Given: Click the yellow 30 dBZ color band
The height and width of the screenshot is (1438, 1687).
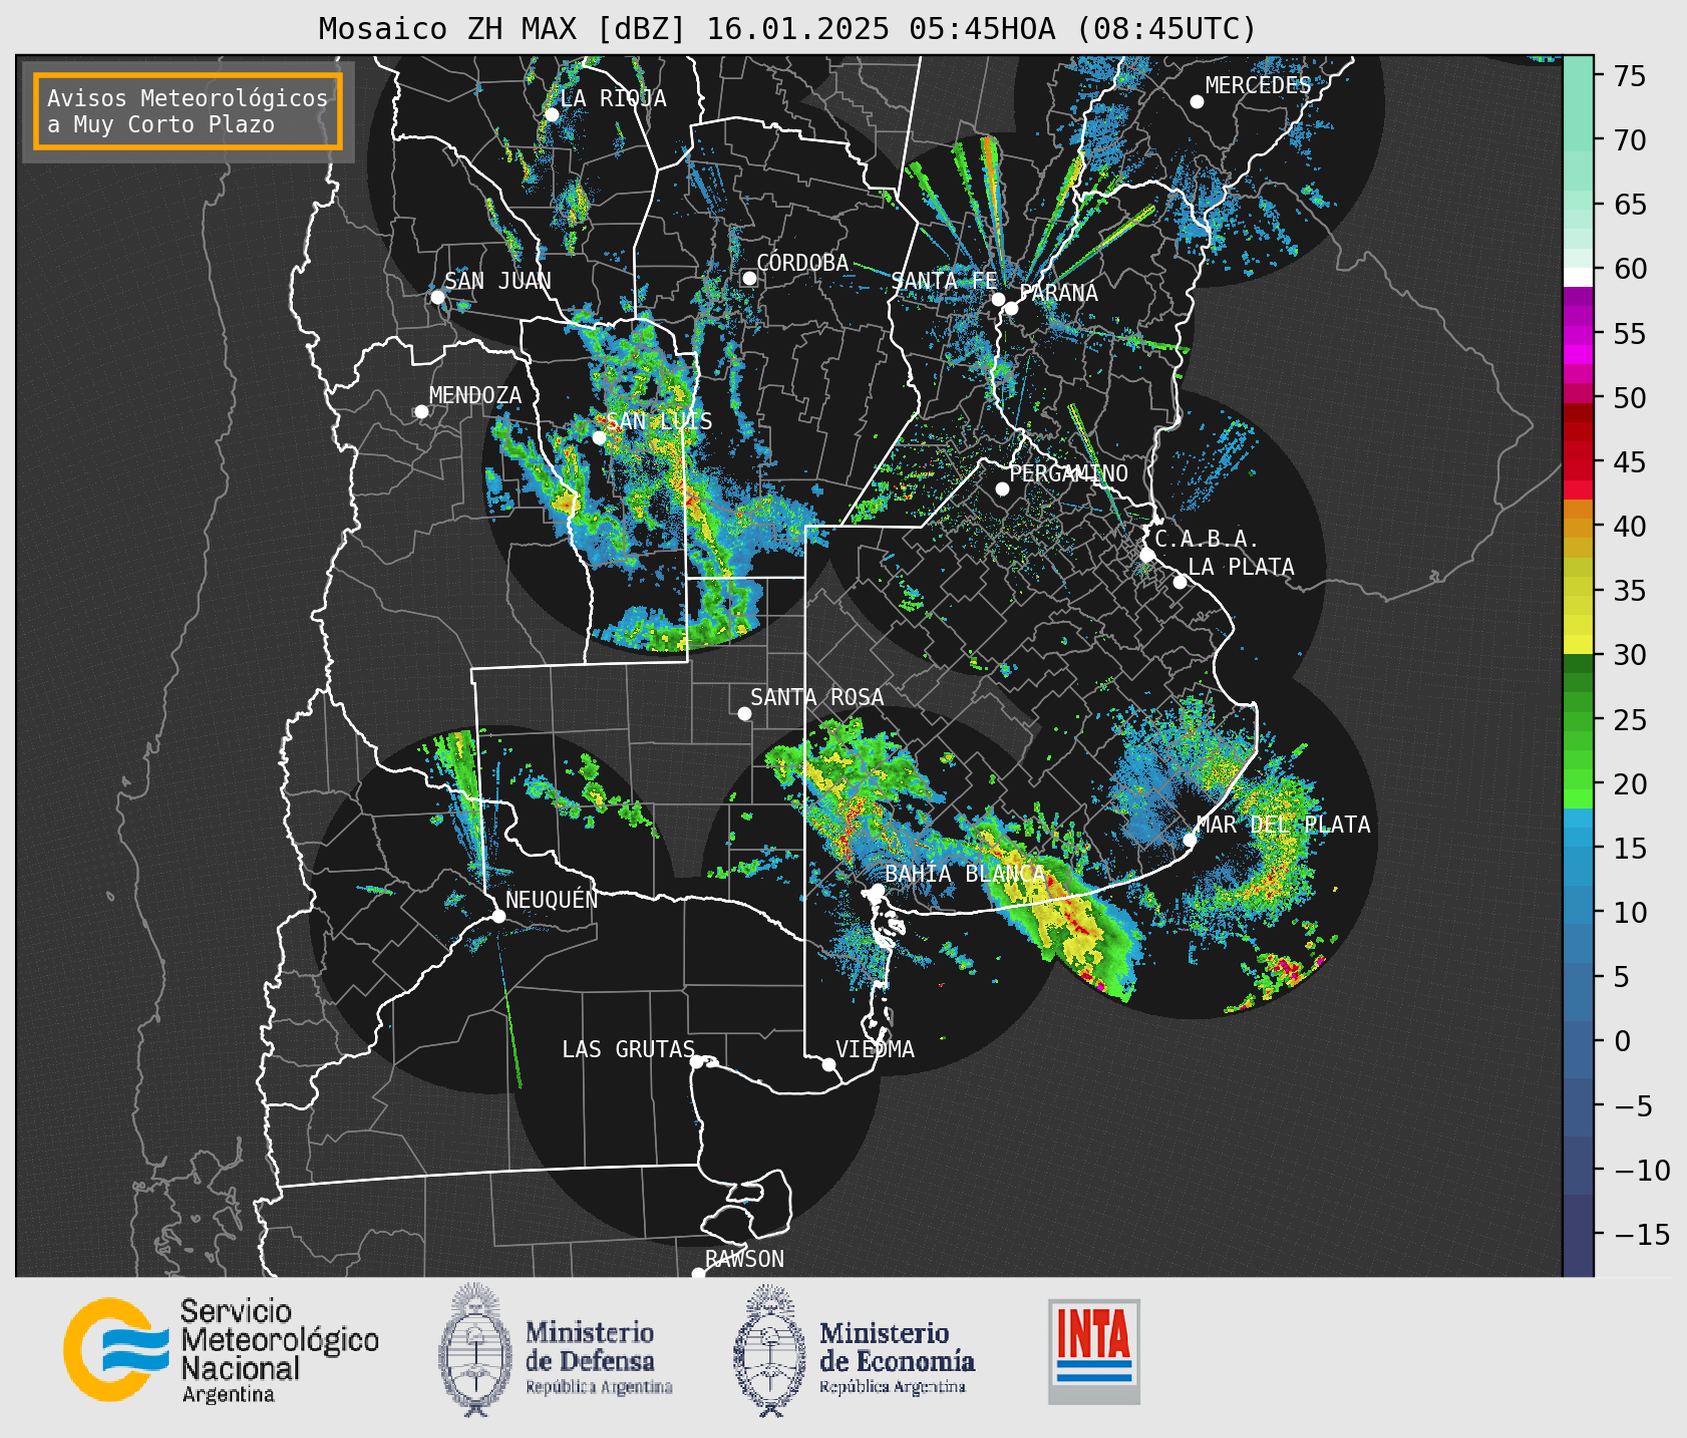Looking at the screenshot, I should [1578, 644].
